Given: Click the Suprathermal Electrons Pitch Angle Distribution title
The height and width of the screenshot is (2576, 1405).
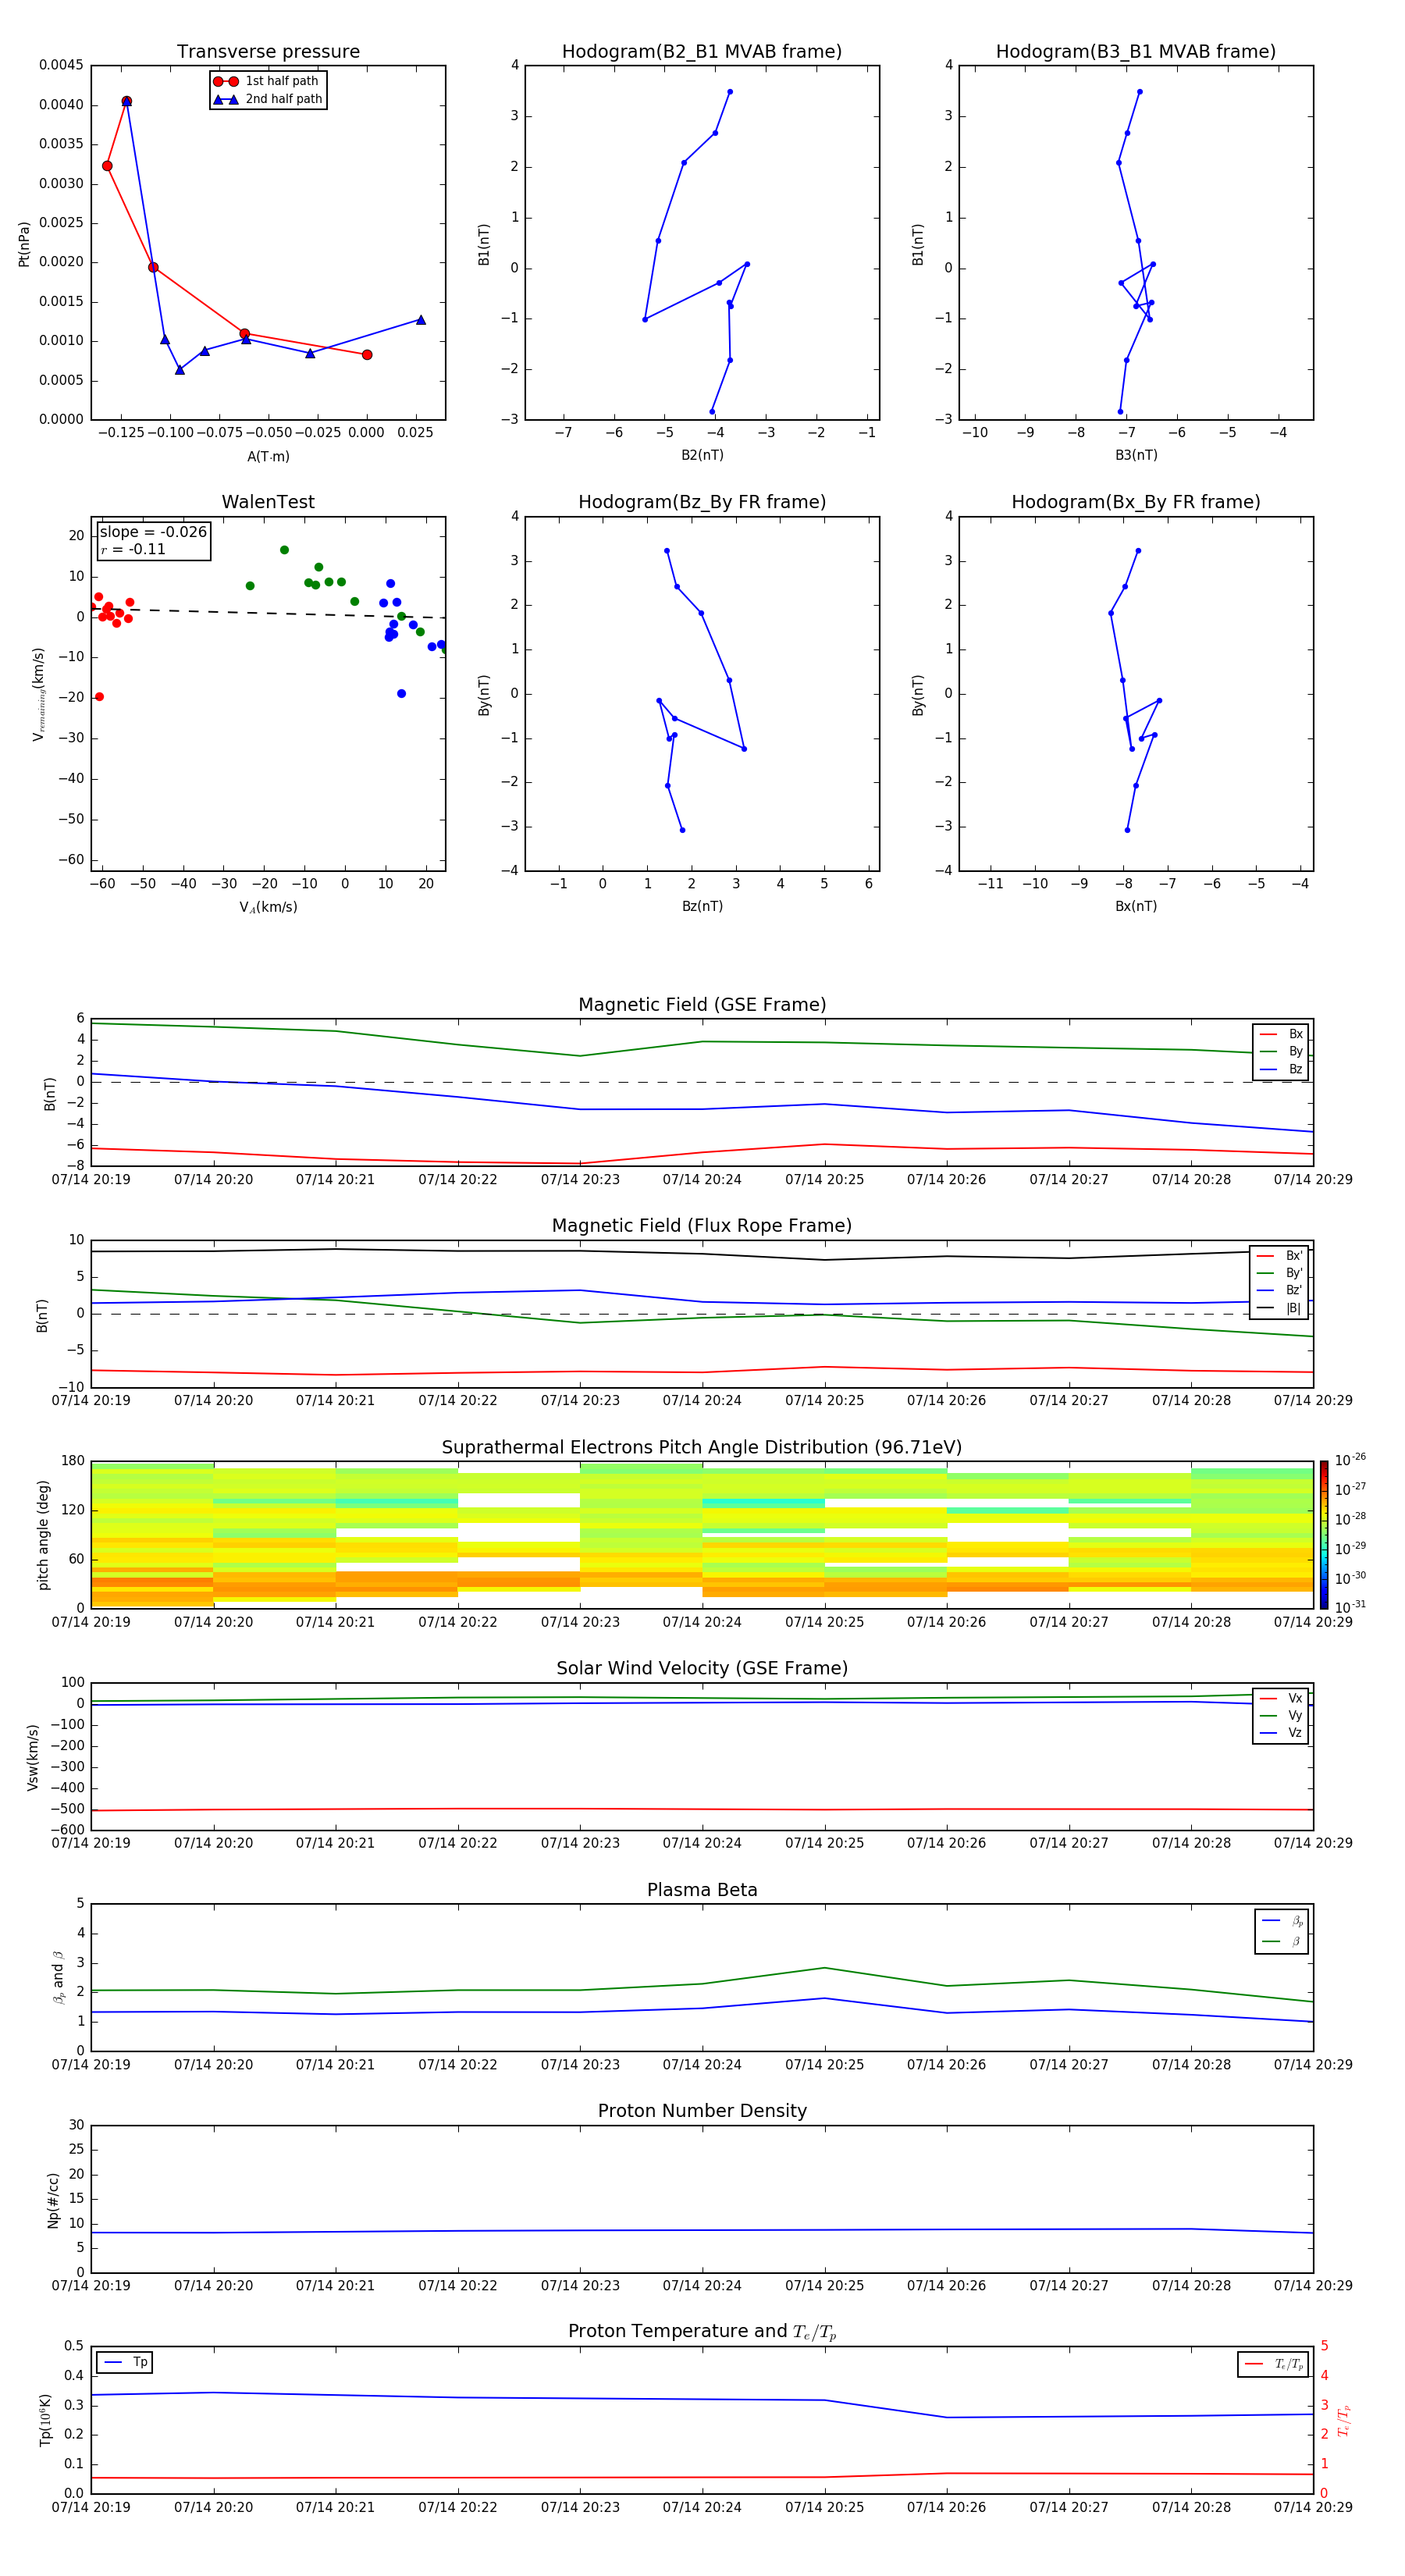Looking at the screenshot, I should 702,1448.
